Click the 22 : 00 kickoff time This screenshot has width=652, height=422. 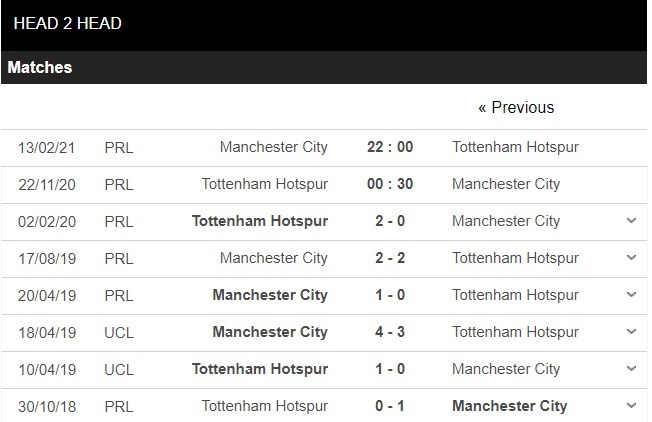pos(390,147)
